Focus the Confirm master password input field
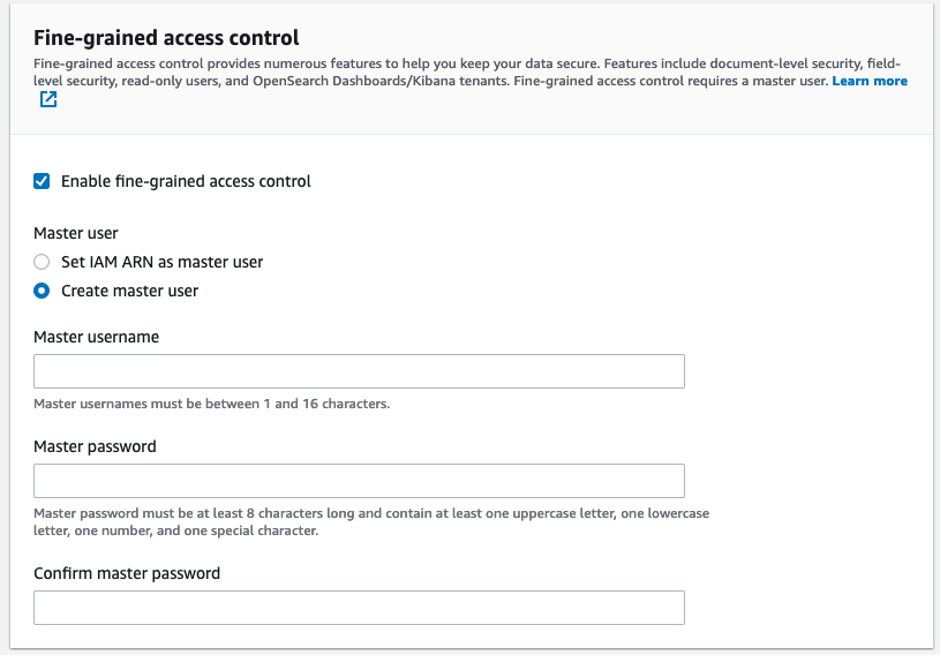The width and height of the screenshot is (941, 656). 359,608
